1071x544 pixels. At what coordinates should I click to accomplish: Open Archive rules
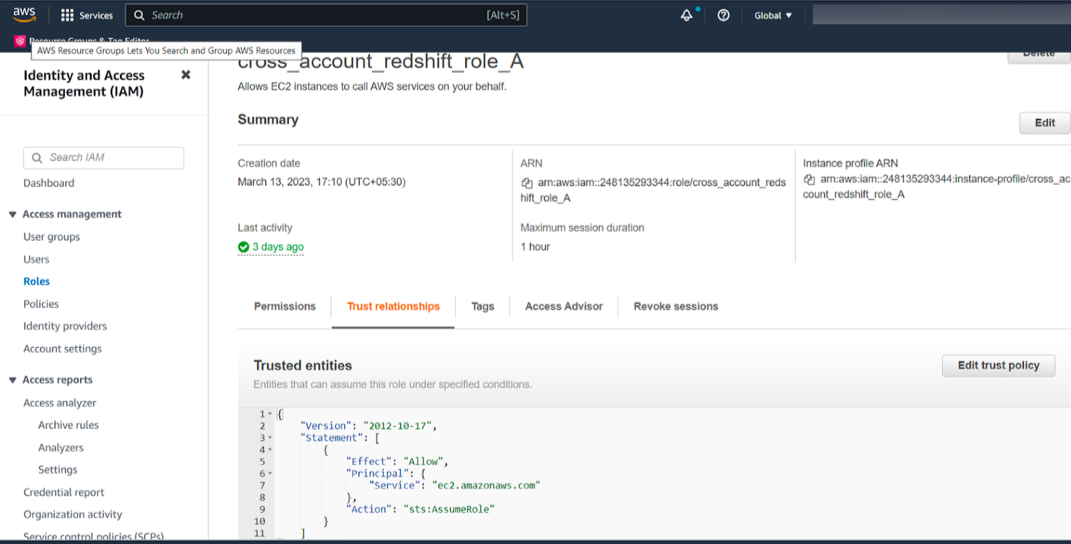click(x=68, y=425)
